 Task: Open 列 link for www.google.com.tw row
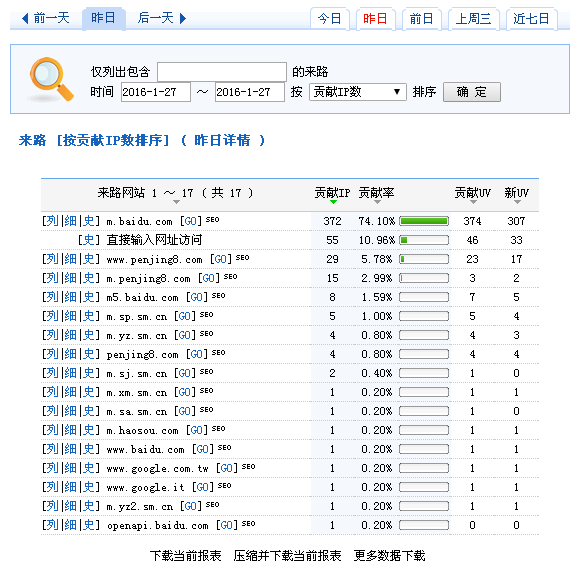coord(52,468)
